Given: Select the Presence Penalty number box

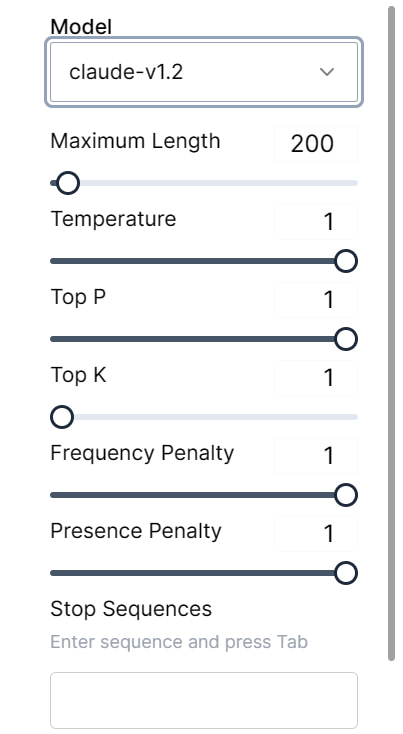Looking at the screenshot, I should (x=316, y=534).
